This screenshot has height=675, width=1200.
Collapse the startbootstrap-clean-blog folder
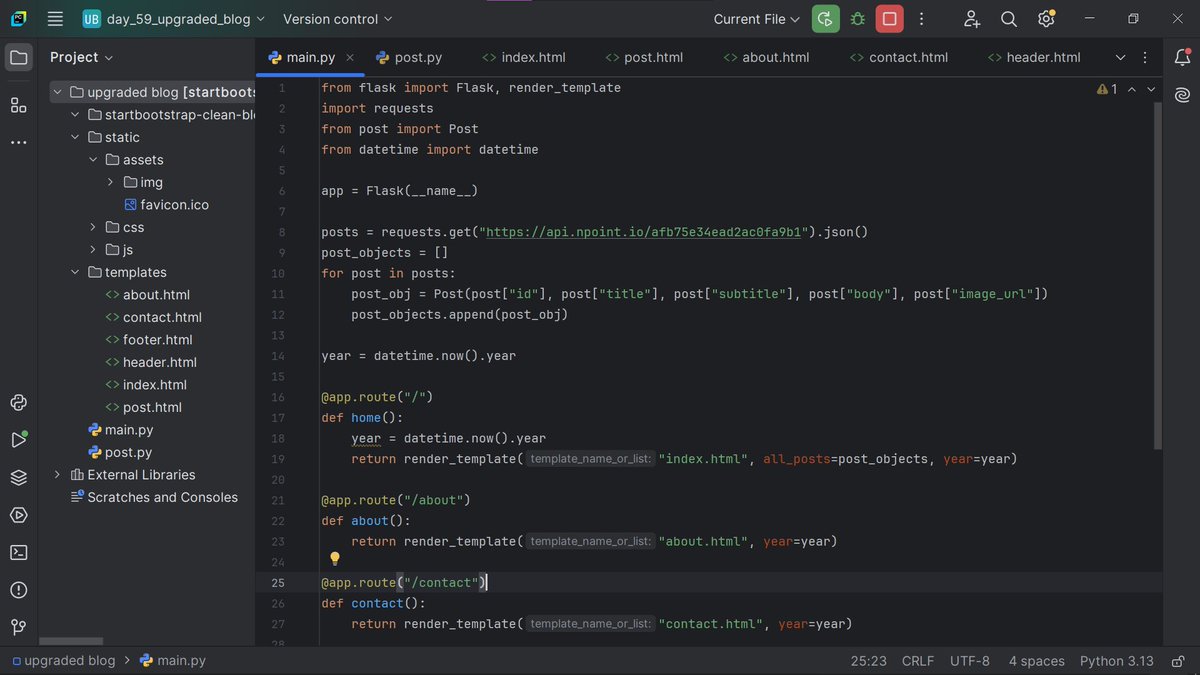tap(75, 115)
